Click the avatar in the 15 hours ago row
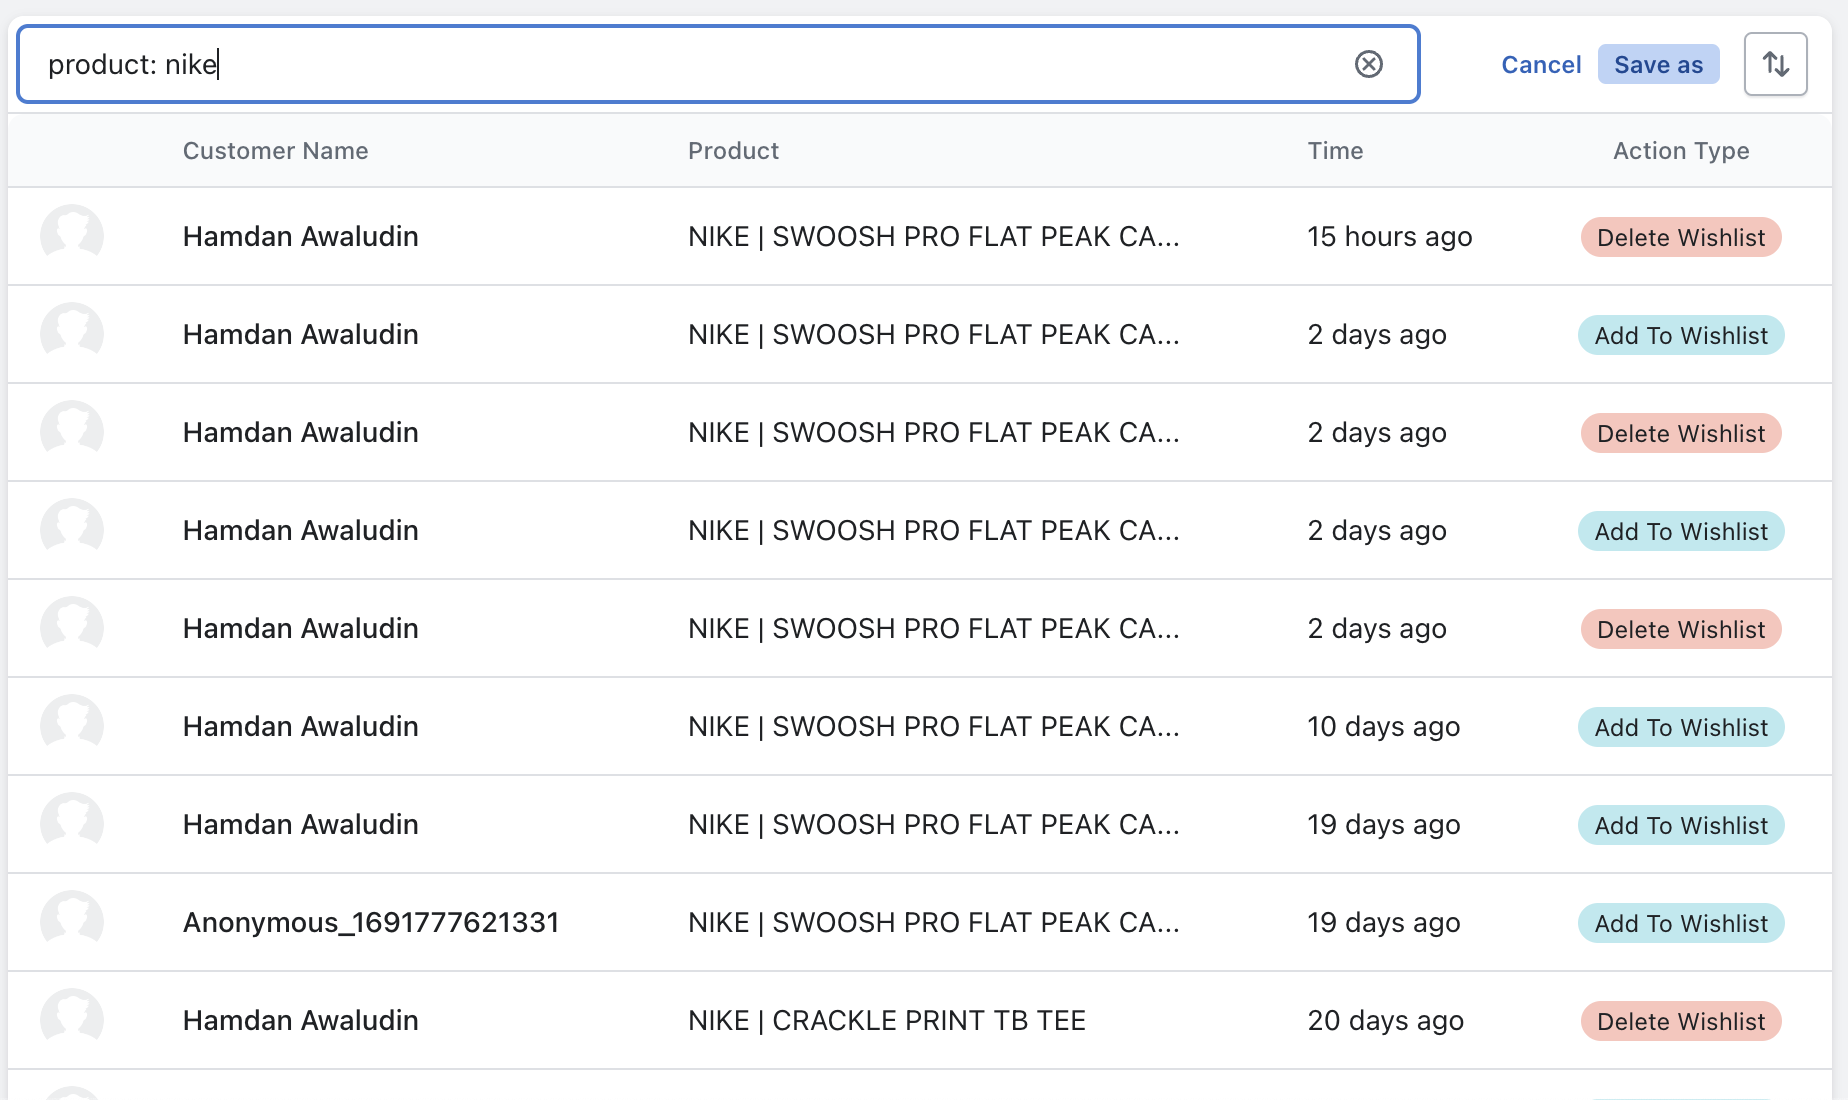Viewport: 1848px width, 1100px height. tap(72, 236)
